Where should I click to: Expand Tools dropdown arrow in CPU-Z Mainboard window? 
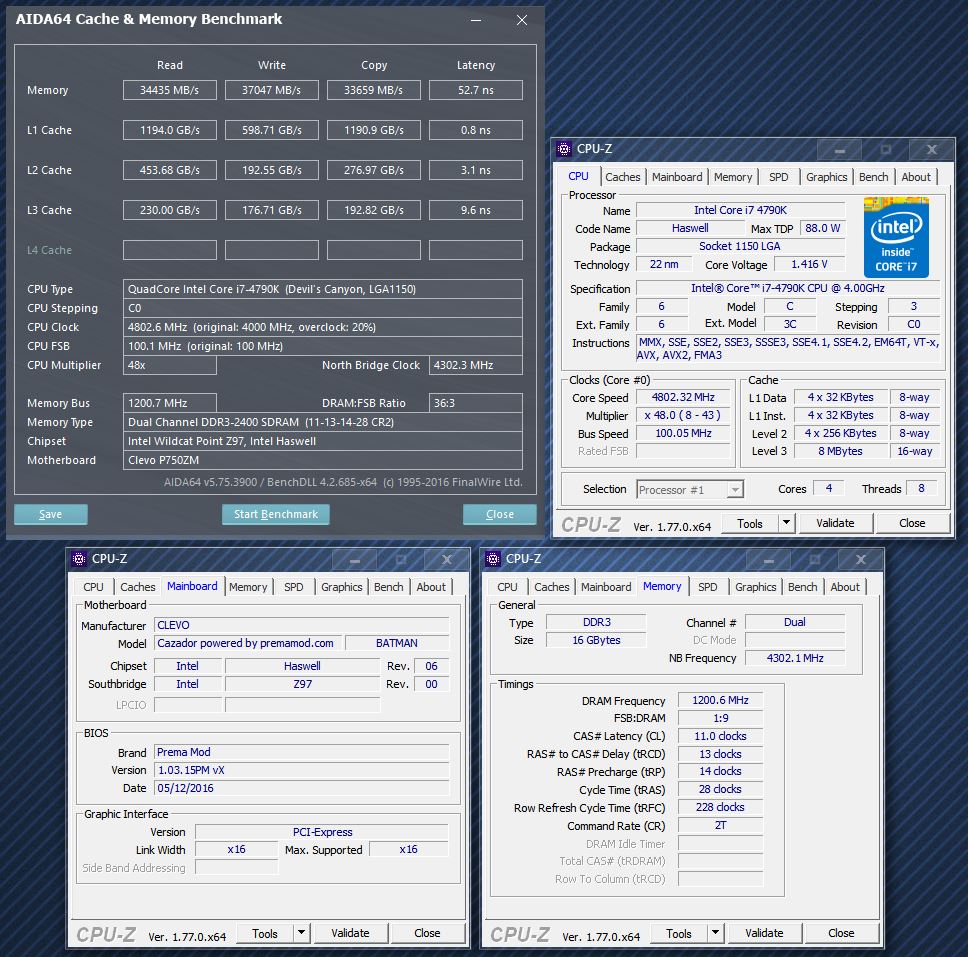[301, 933]
